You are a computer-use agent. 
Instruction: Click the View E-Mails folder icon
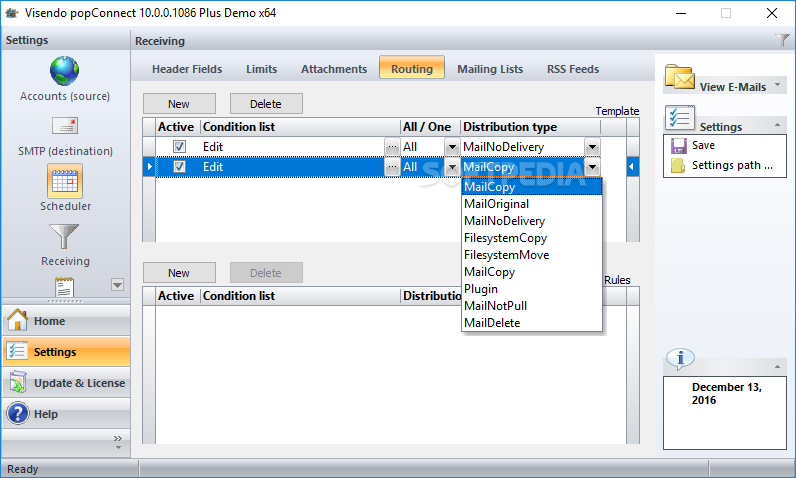pyautogui.click(x=680, y=77)
